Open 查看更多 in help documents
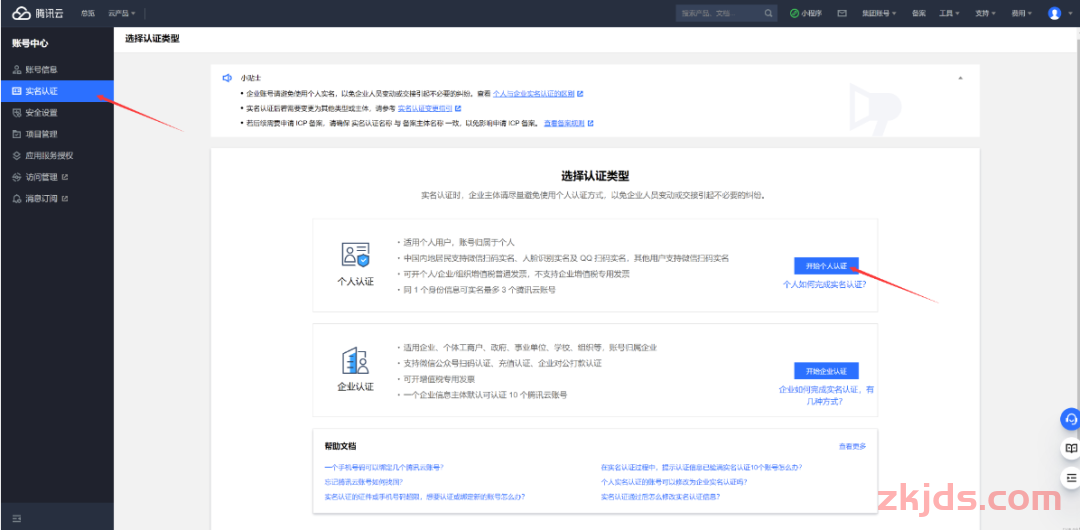Image resolution: width=1080 pixels, height=530 pixels. coord(852,447)
